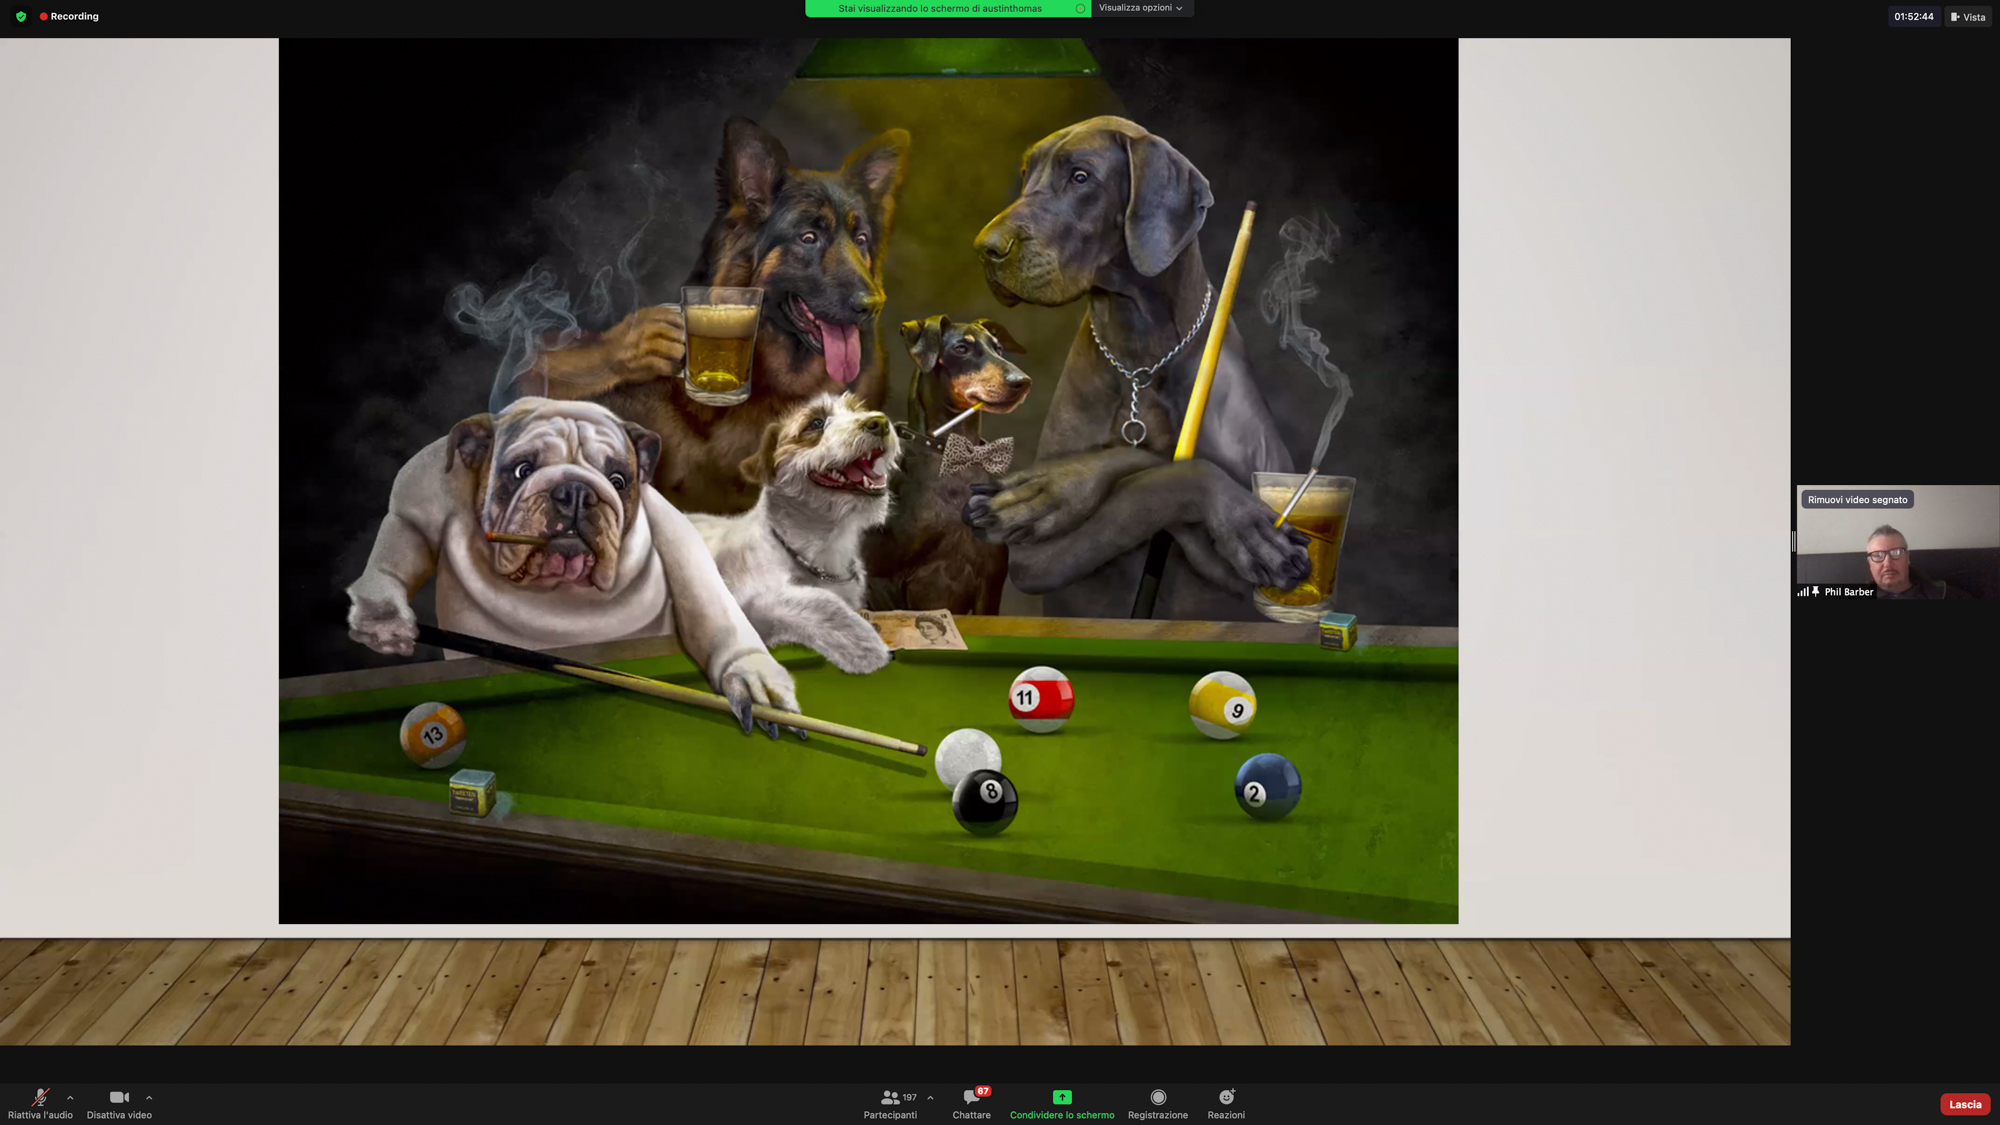
Task: Click the 67 unread chat badge
Action: click(x=983, y=1091)
